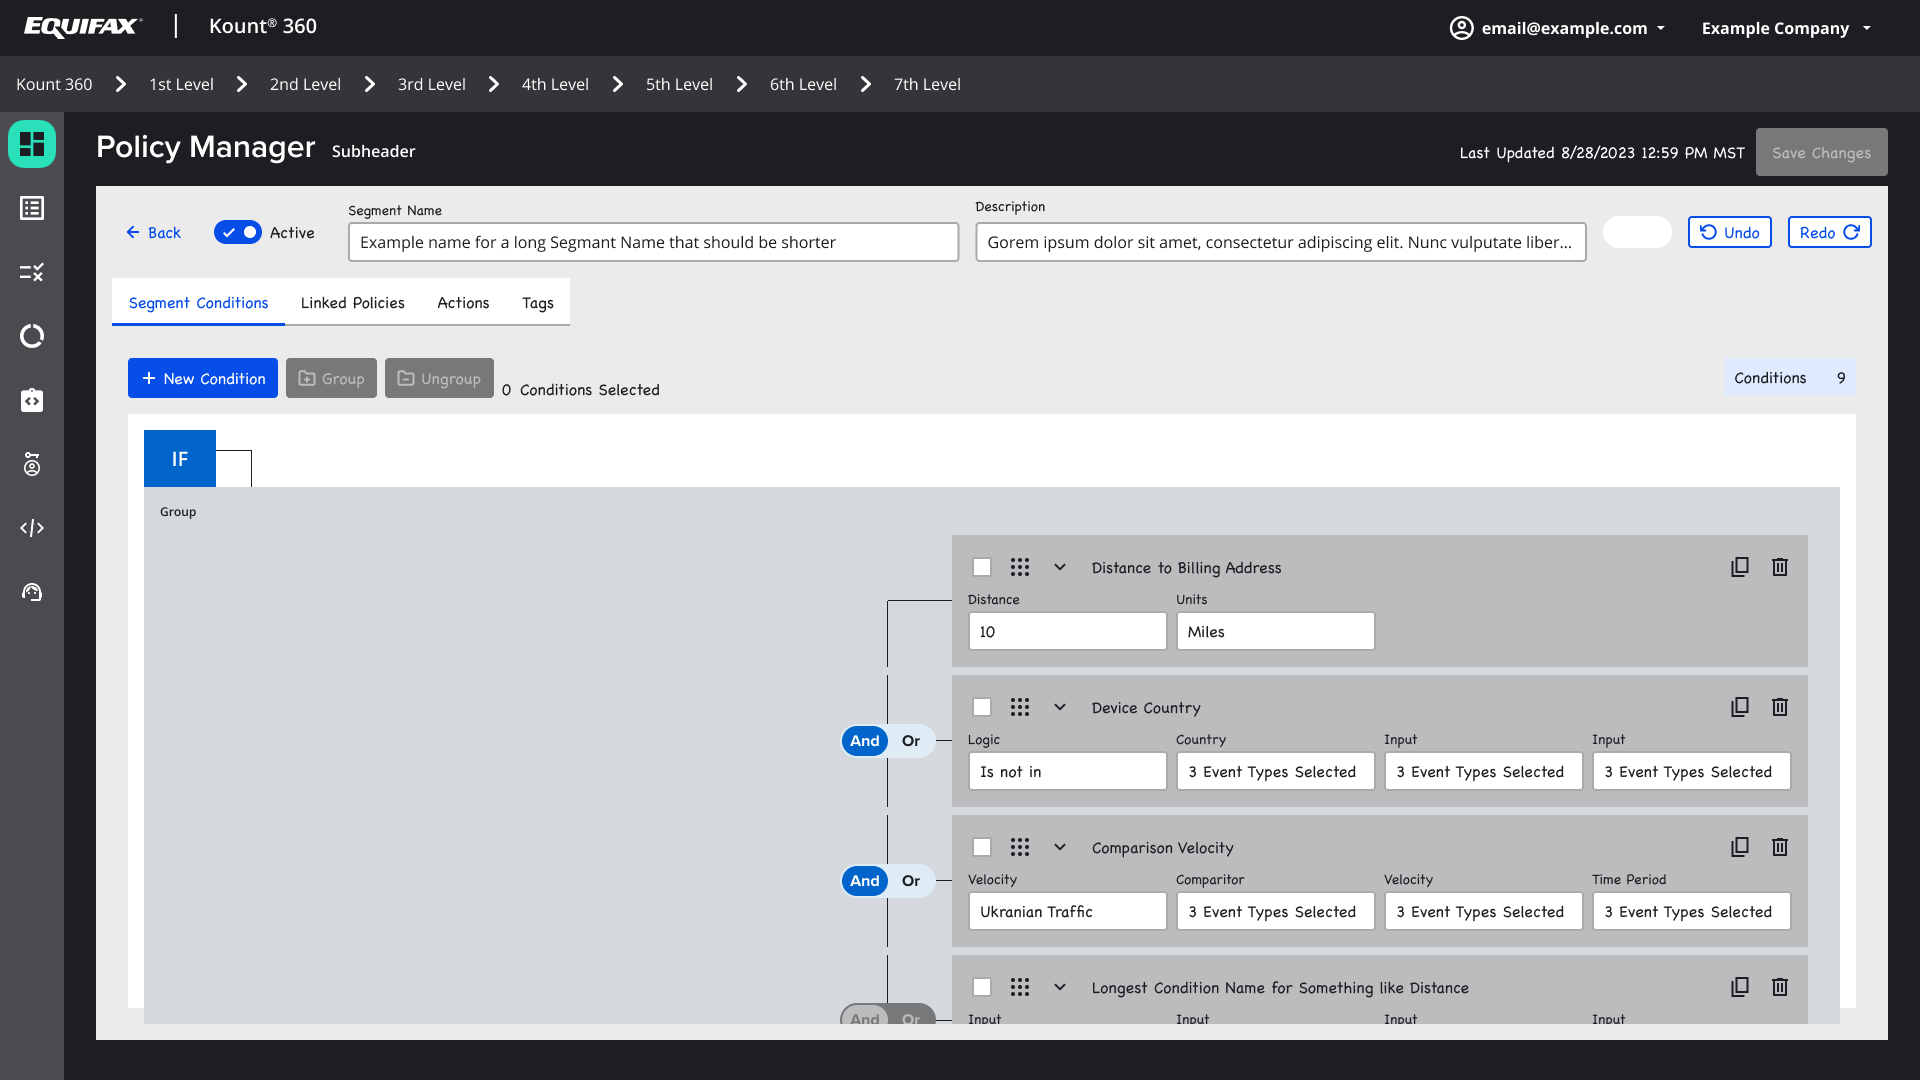
Task: Duplicate the Device Country condition
Action: (1740, 707)
